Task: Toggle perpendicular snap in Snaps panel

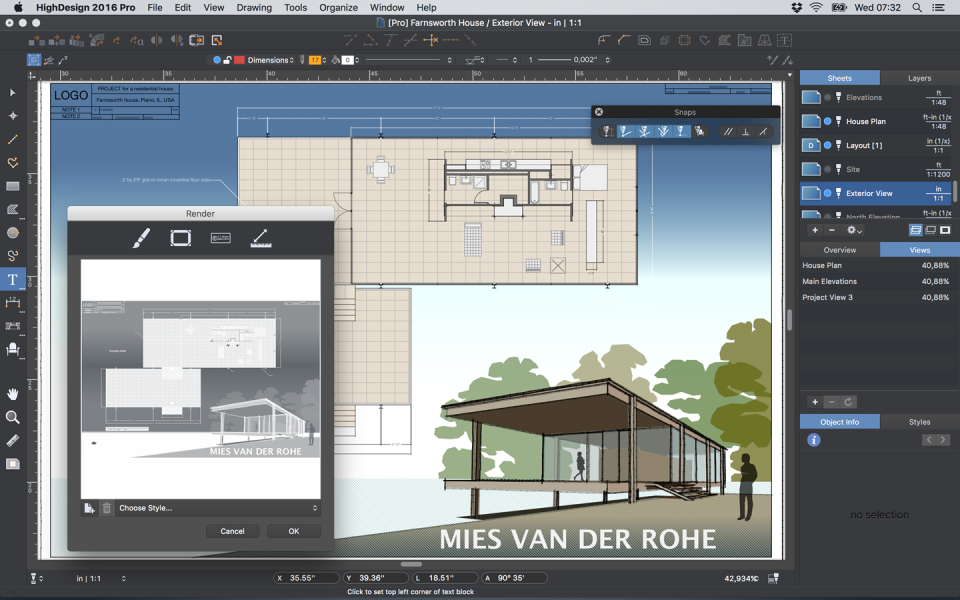Action: tap(746, 132)
